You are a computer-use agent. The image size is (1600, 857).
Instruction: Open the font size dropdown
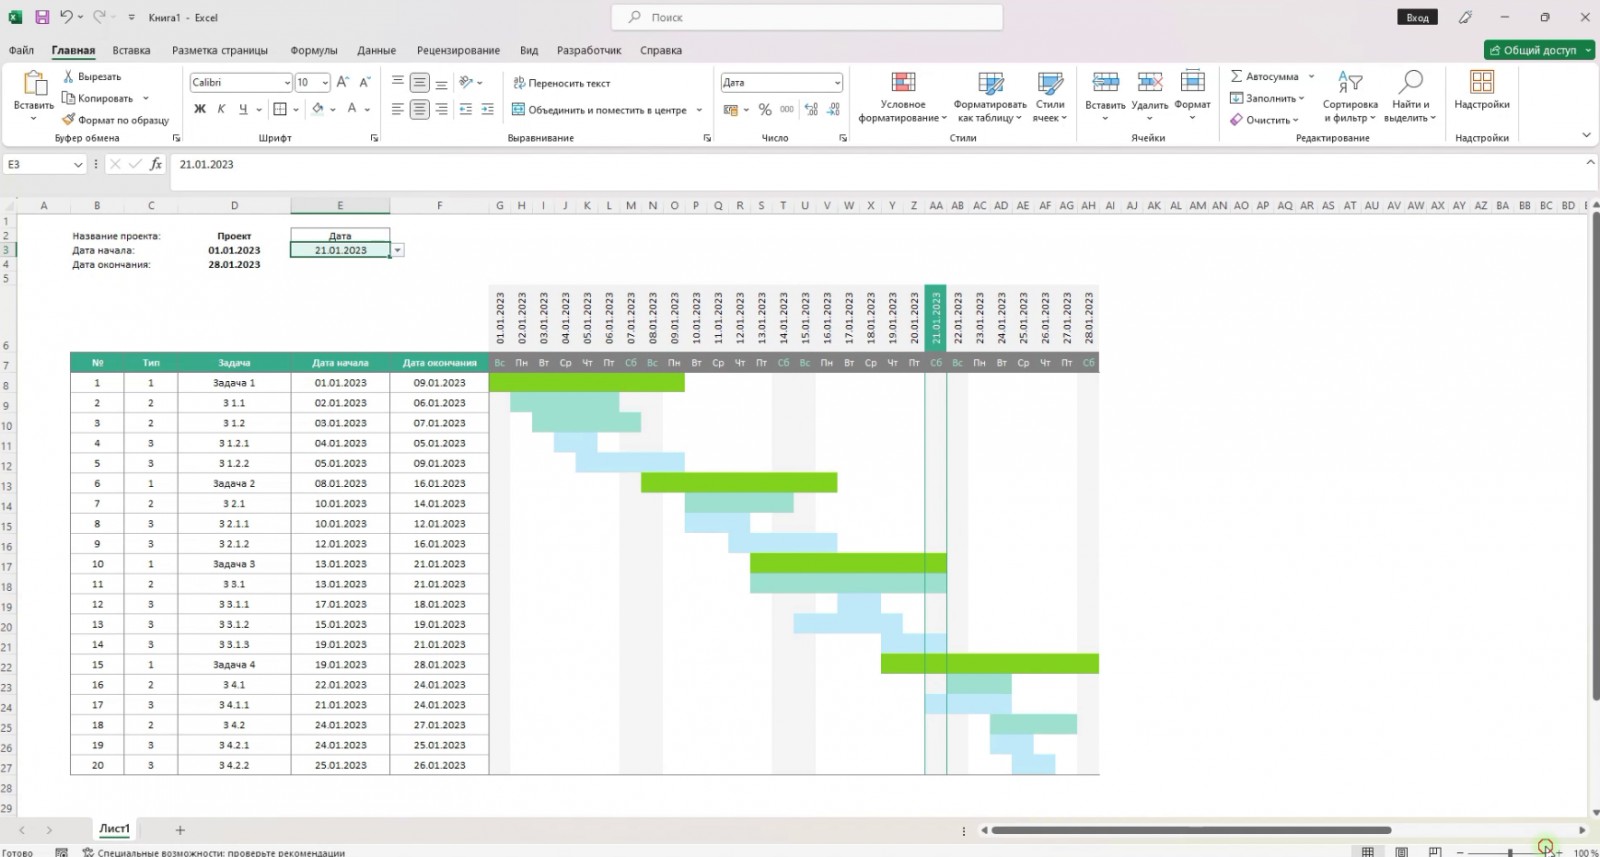pyautogui.click(x=325, y=83)
